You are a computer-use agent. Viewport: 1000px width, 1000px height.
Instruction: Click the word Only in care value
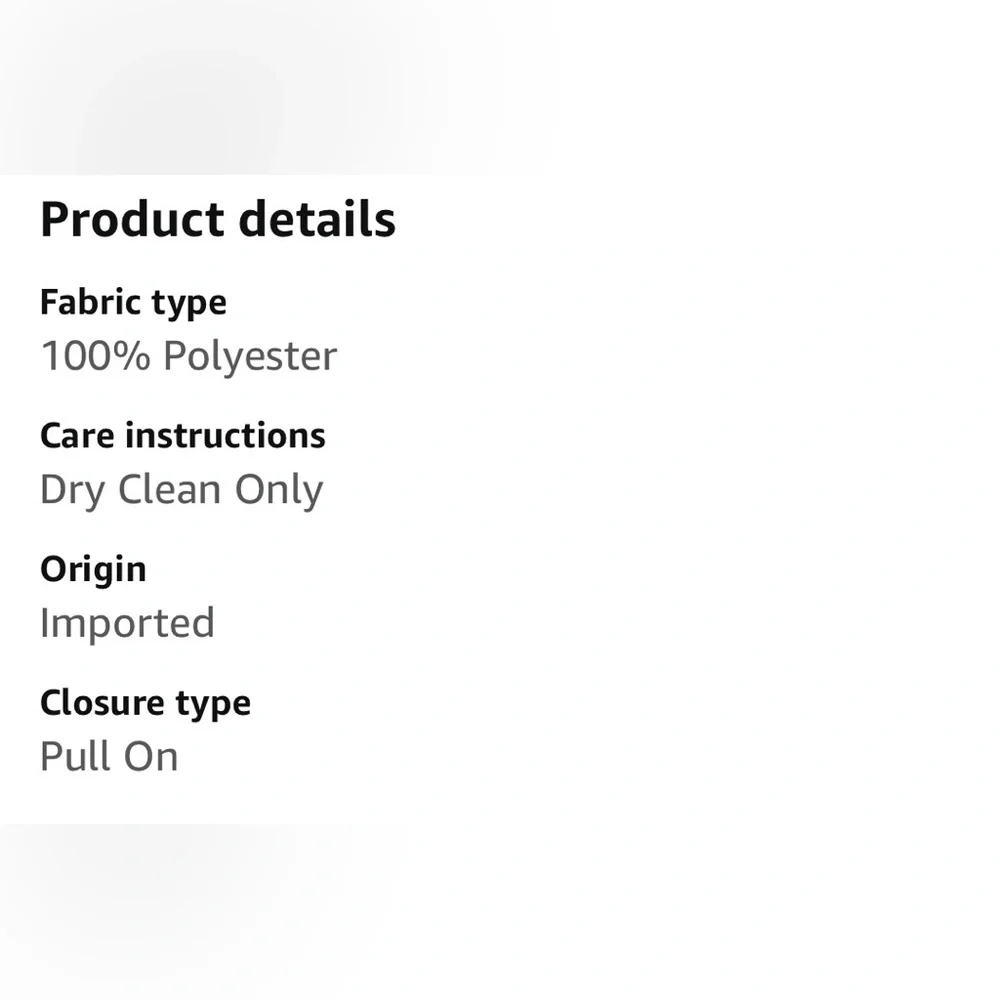pos(279,490)
